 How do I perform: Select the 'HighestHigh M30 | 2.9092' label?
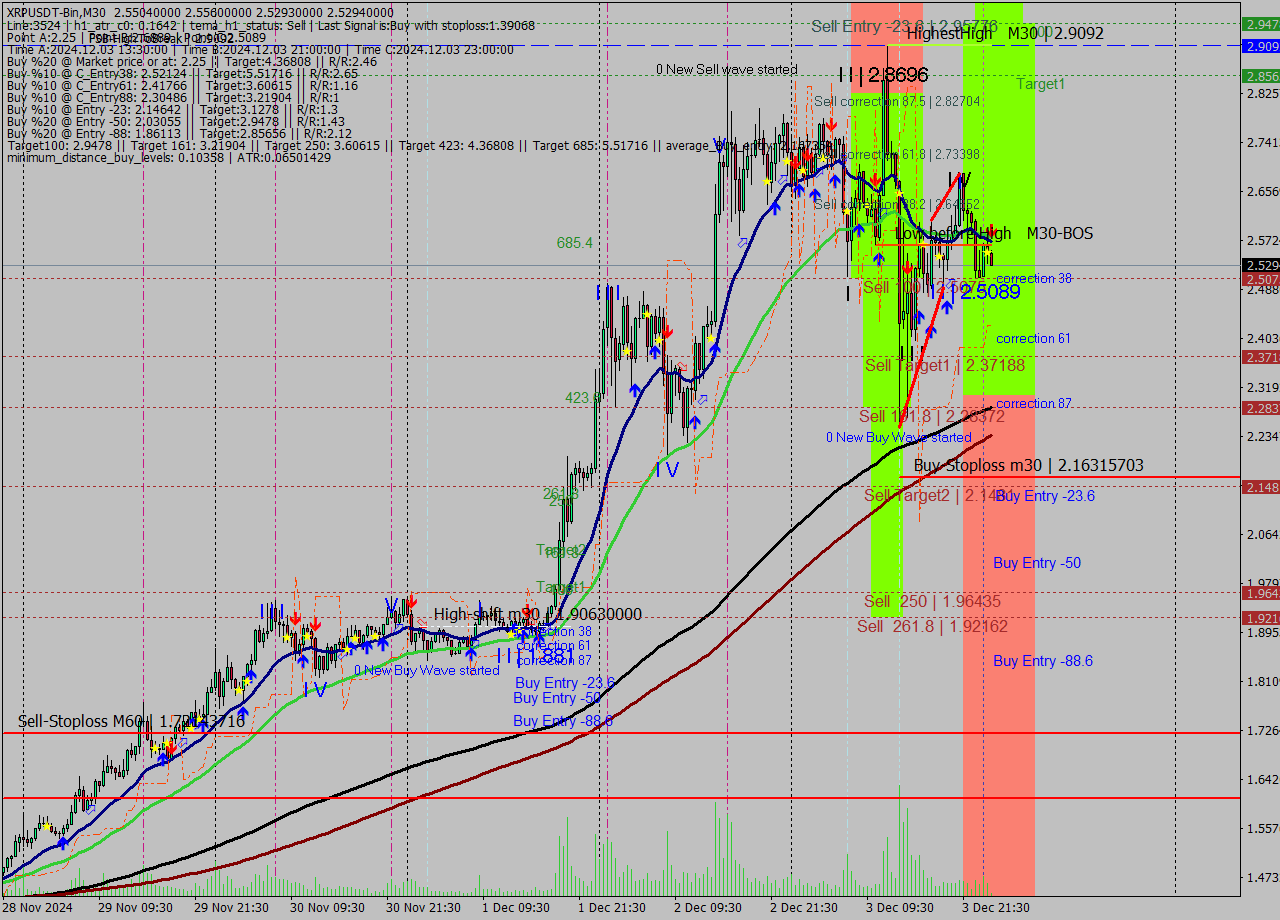point(1005,33)
